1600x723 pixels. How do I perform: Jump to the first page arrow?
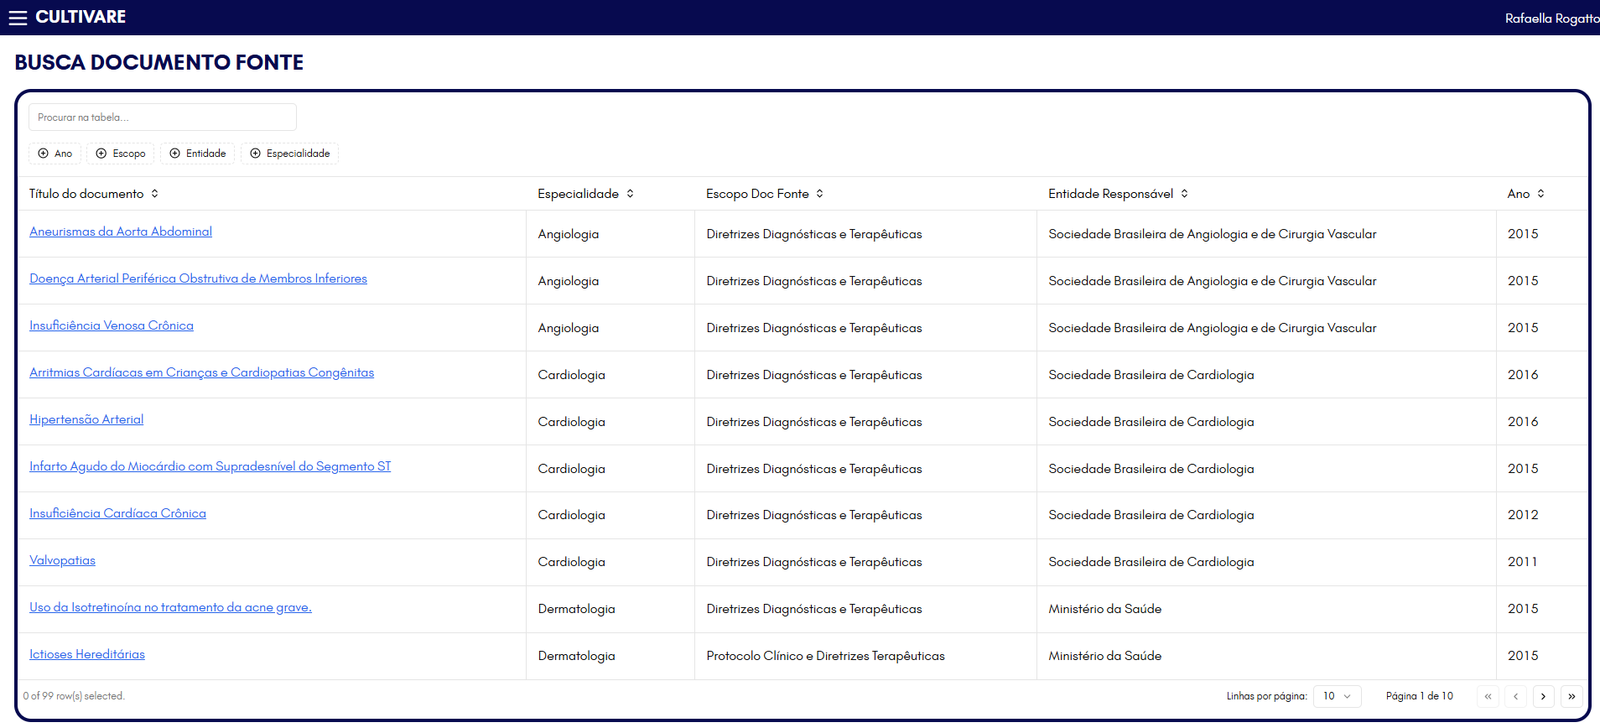coord(1487,696)
